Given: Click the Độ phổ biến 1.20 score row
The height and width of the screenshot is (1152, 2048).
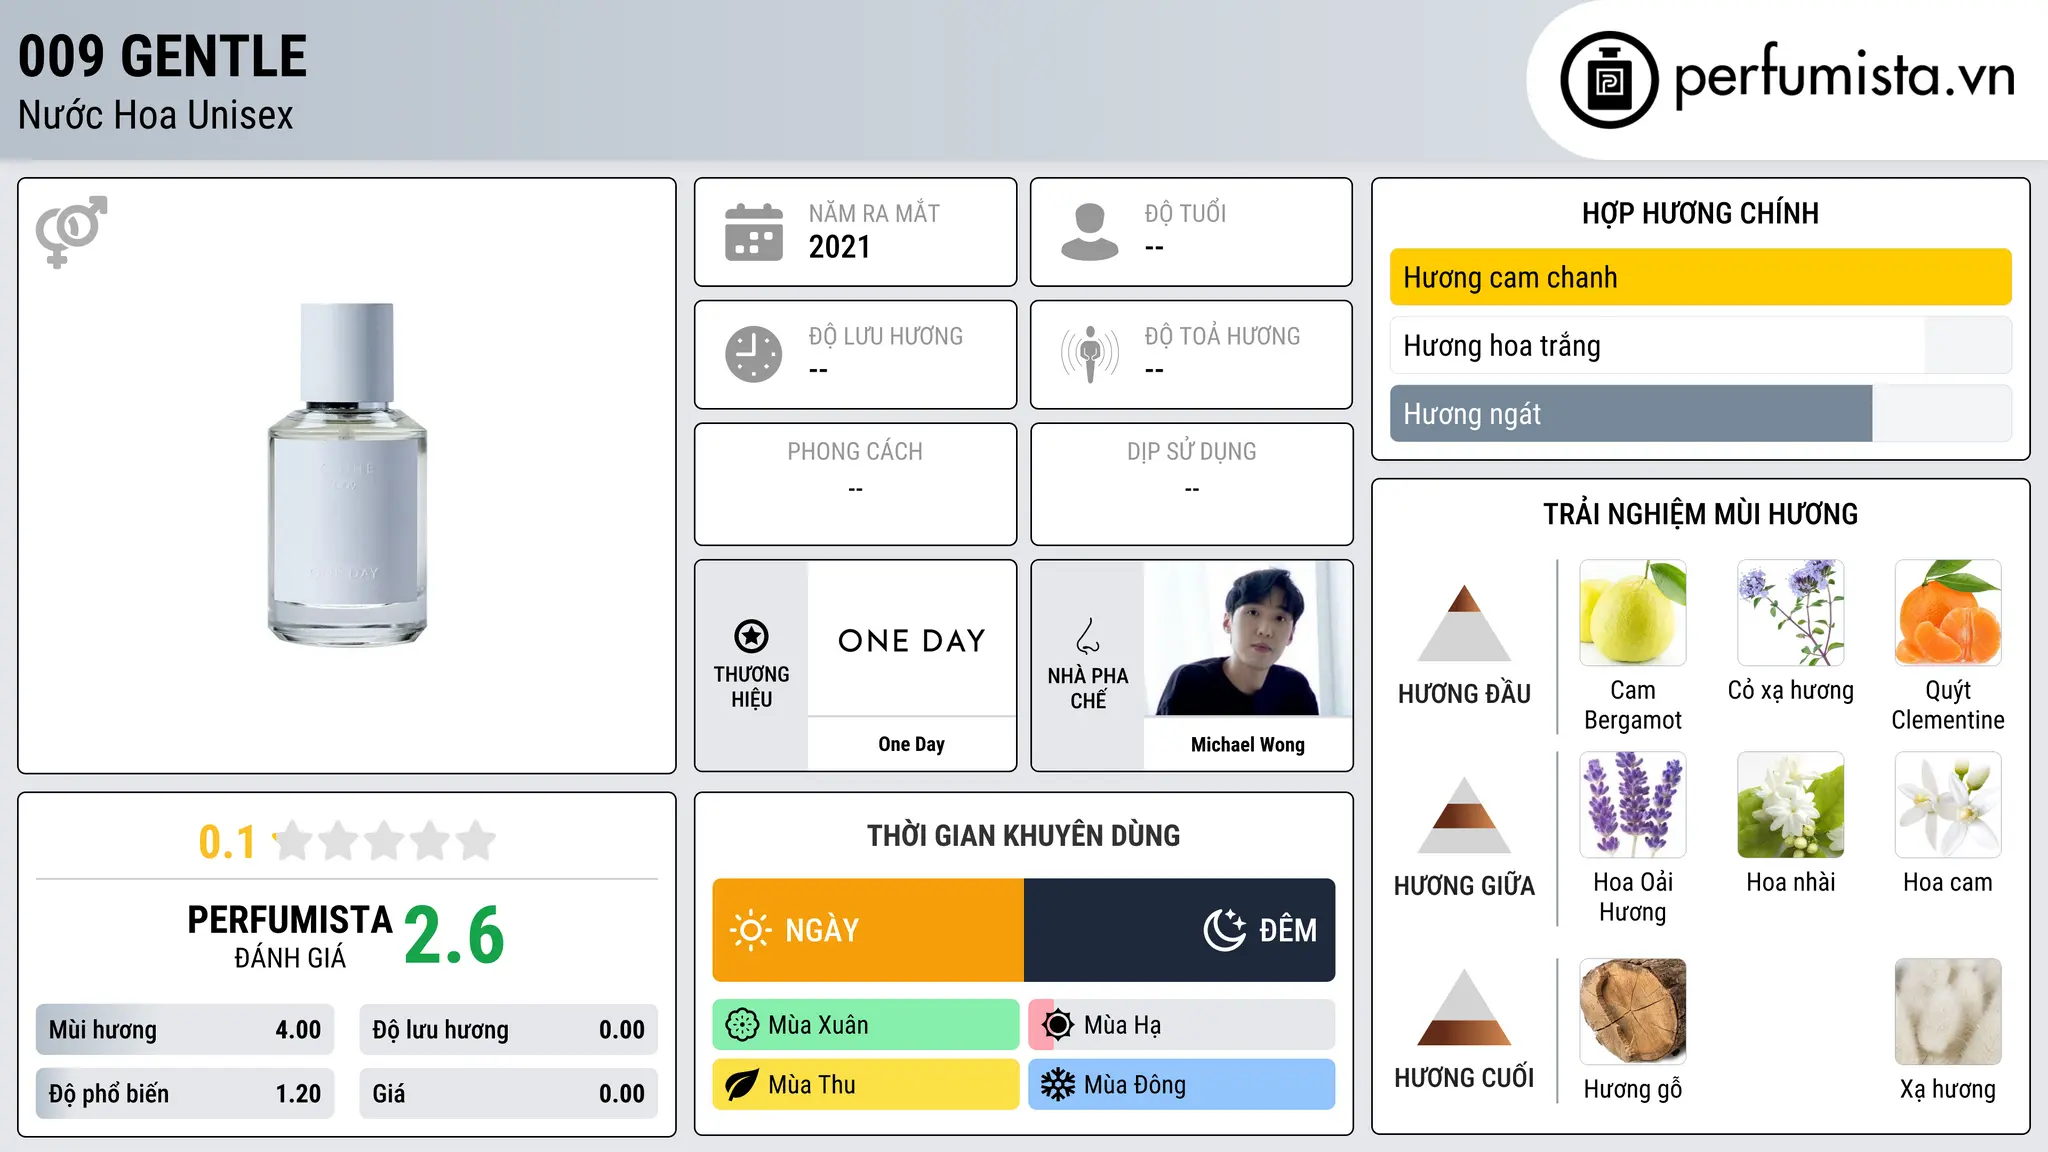Looking at the screenshot, I should pos(185,1094).
